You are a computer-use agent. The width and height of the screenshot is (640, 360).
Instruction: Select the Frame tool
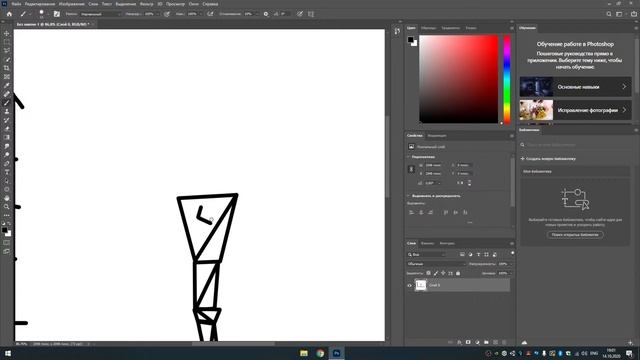click(7, 77)
